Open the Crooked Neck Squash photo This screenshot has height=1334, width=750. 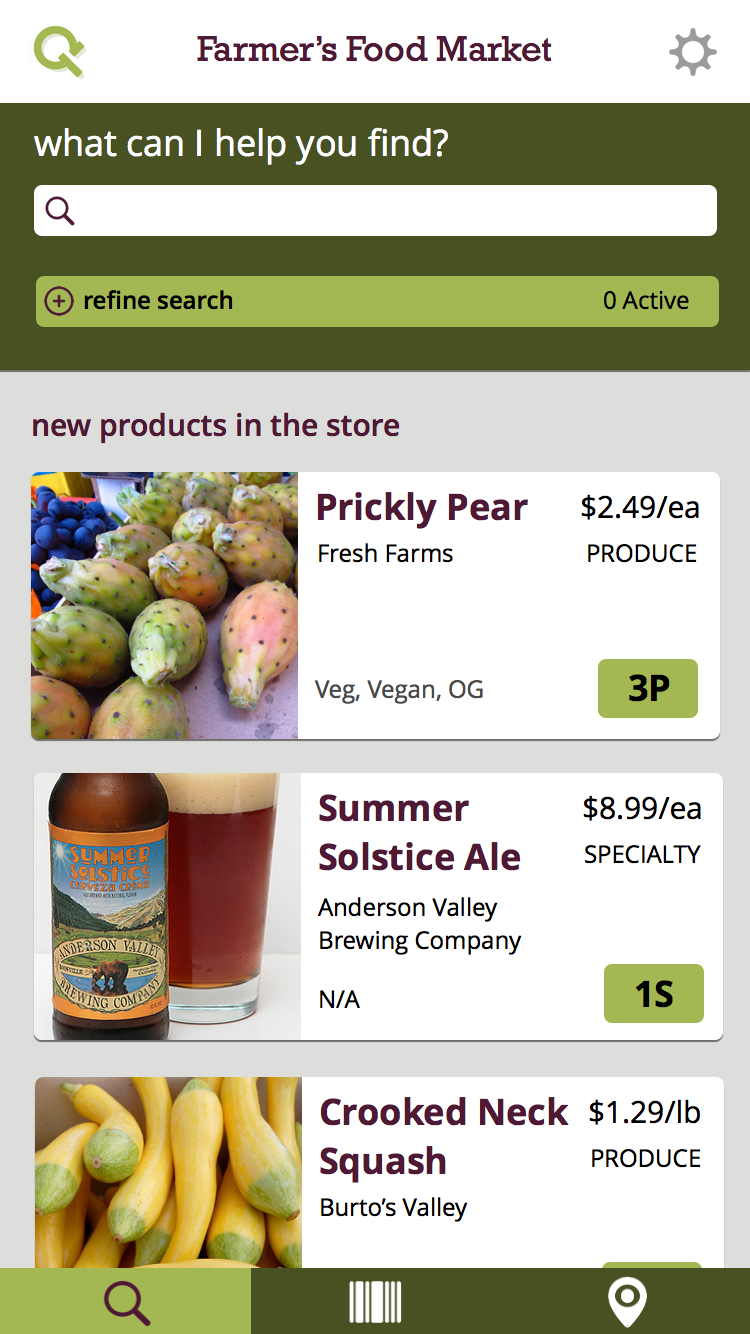(x=168, y=1172)
